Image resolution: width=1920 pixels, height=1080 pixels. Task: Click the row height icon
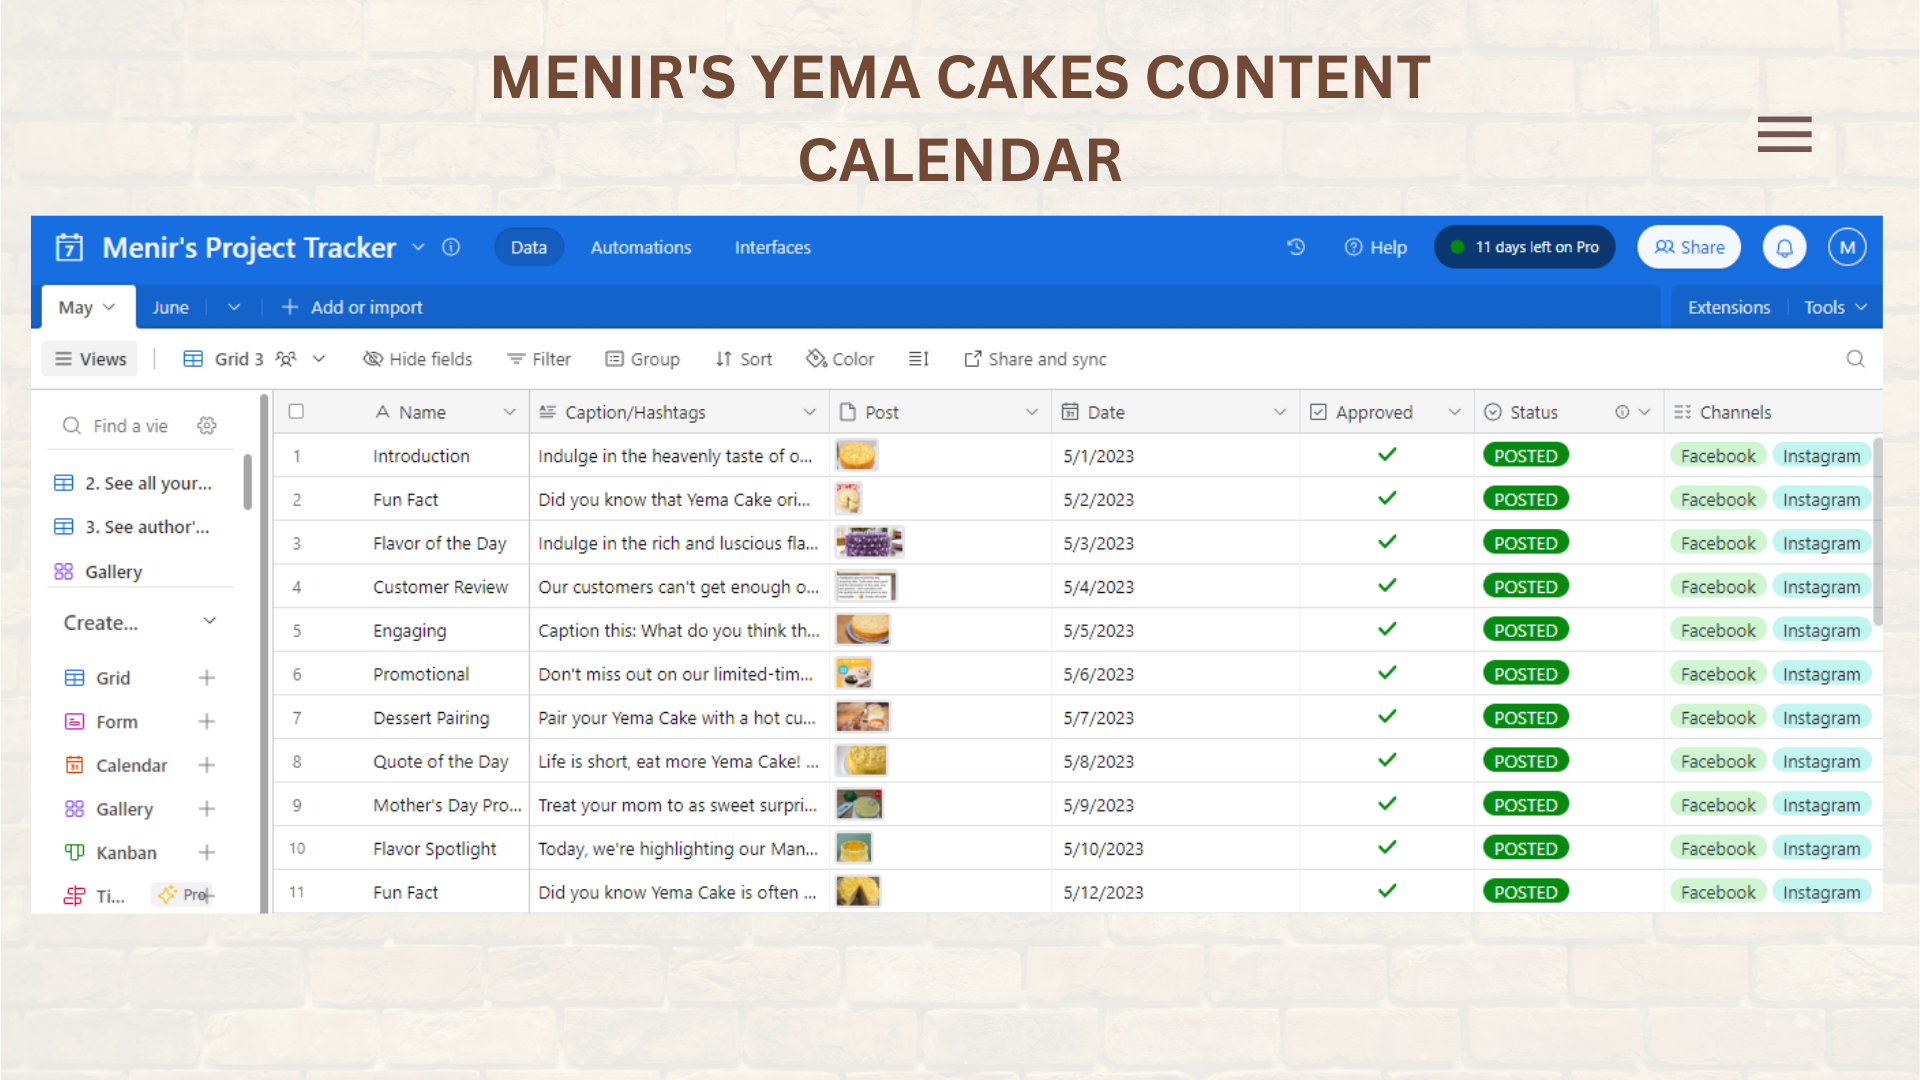click(918, 359)
